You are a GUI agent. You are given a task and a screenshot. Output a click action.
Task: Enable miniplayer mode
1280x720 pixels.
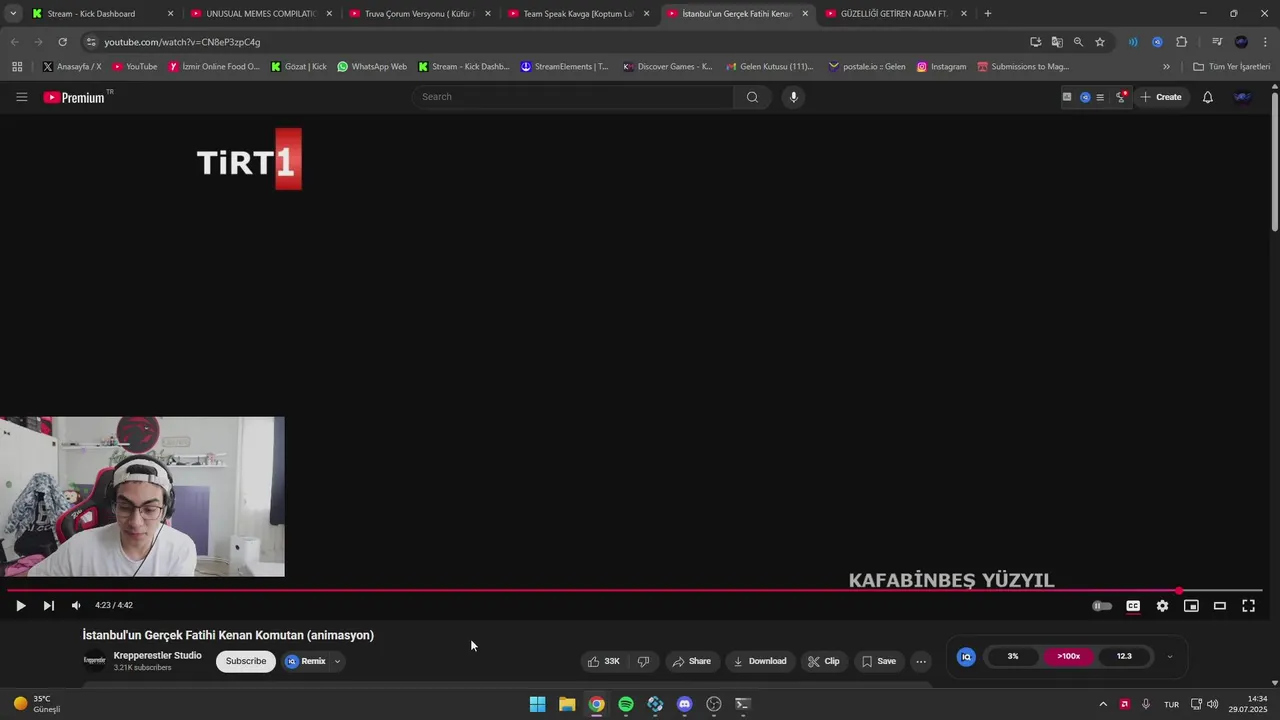(1191, 605)
